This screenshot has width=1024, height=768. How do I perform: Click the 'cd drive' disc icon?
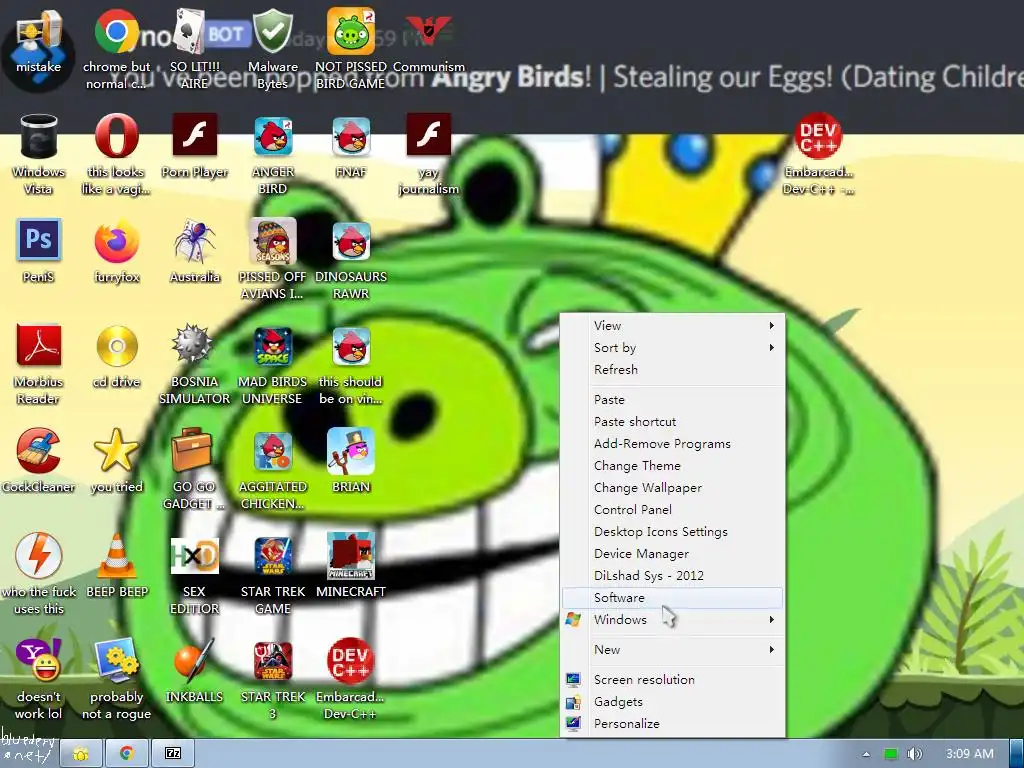pos(116,346)
